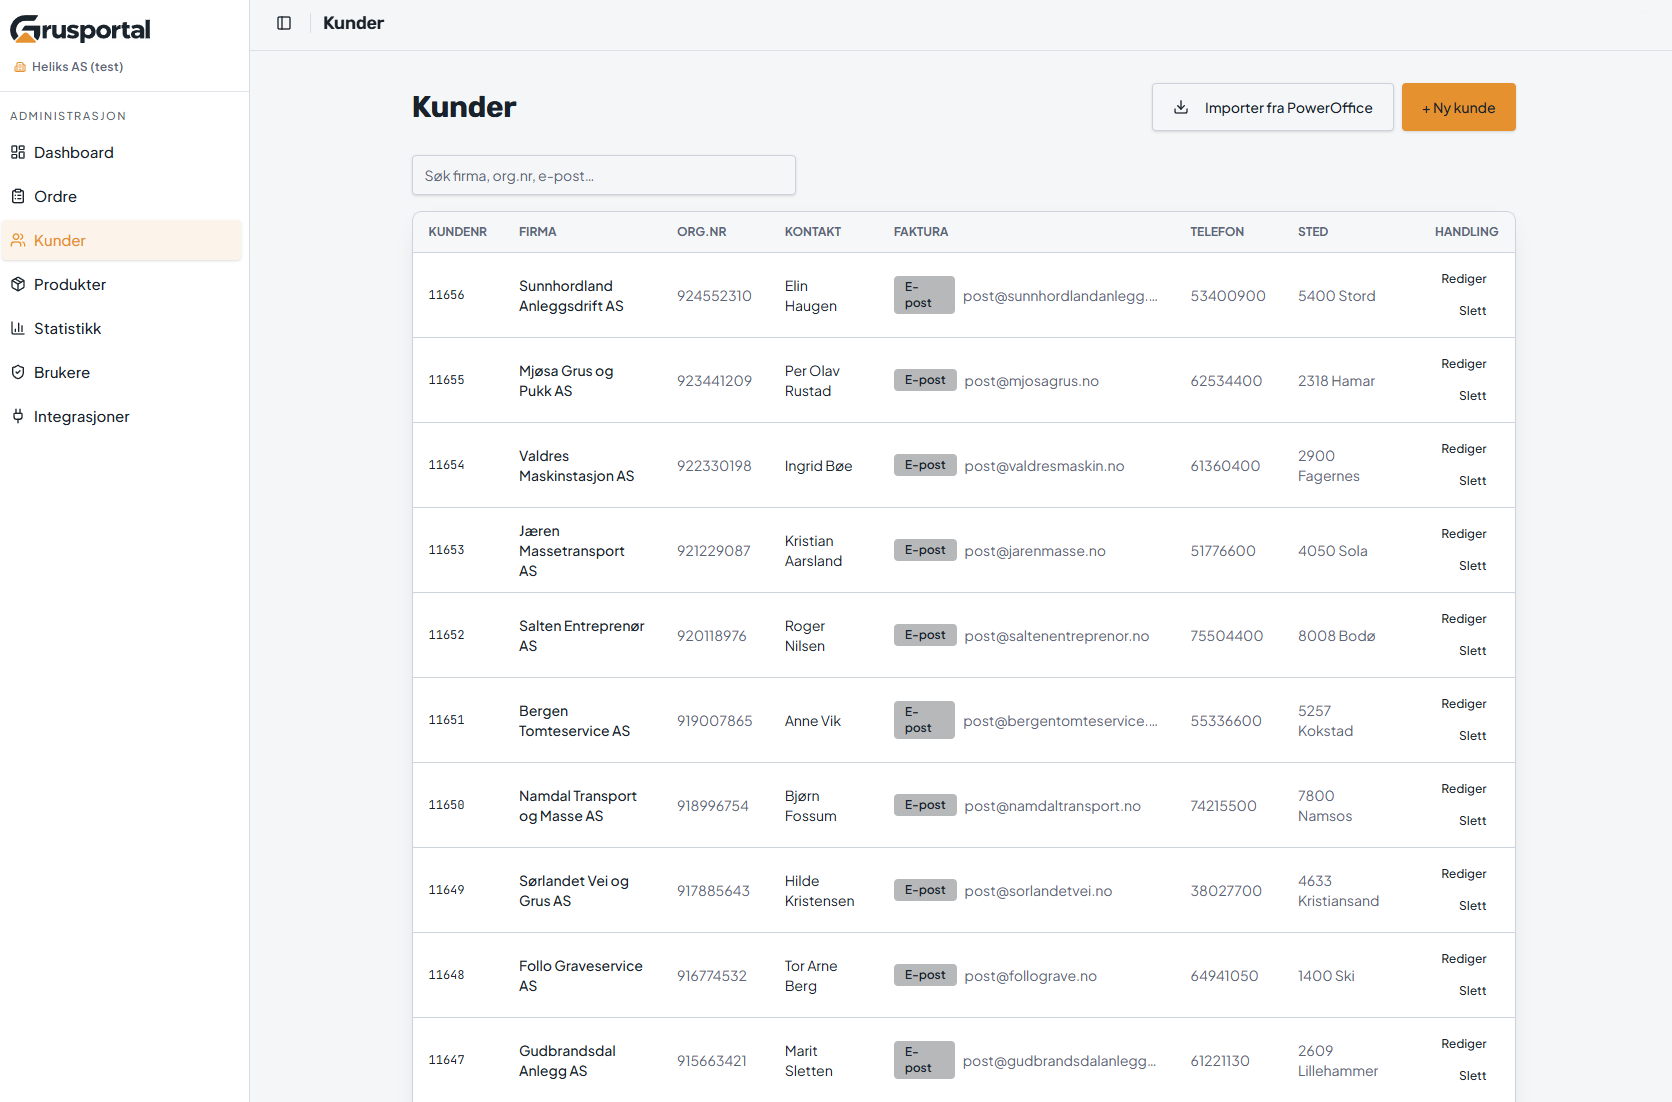The image size is (1672, 1102).
Task: Open the Dashboard menu item
Action: click(121, 152)
